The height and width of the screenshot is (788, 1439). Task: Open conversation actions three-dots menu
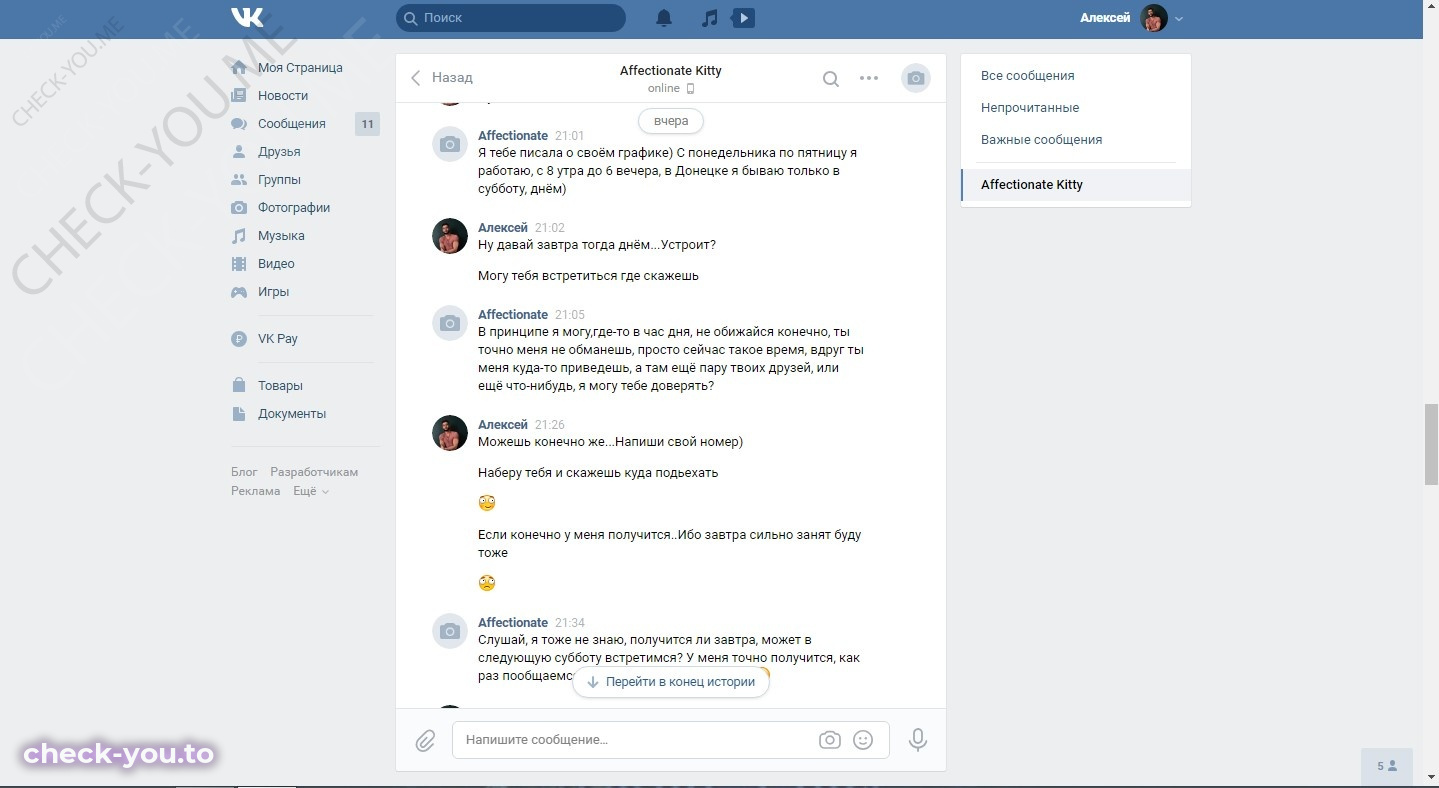(869, 78)
